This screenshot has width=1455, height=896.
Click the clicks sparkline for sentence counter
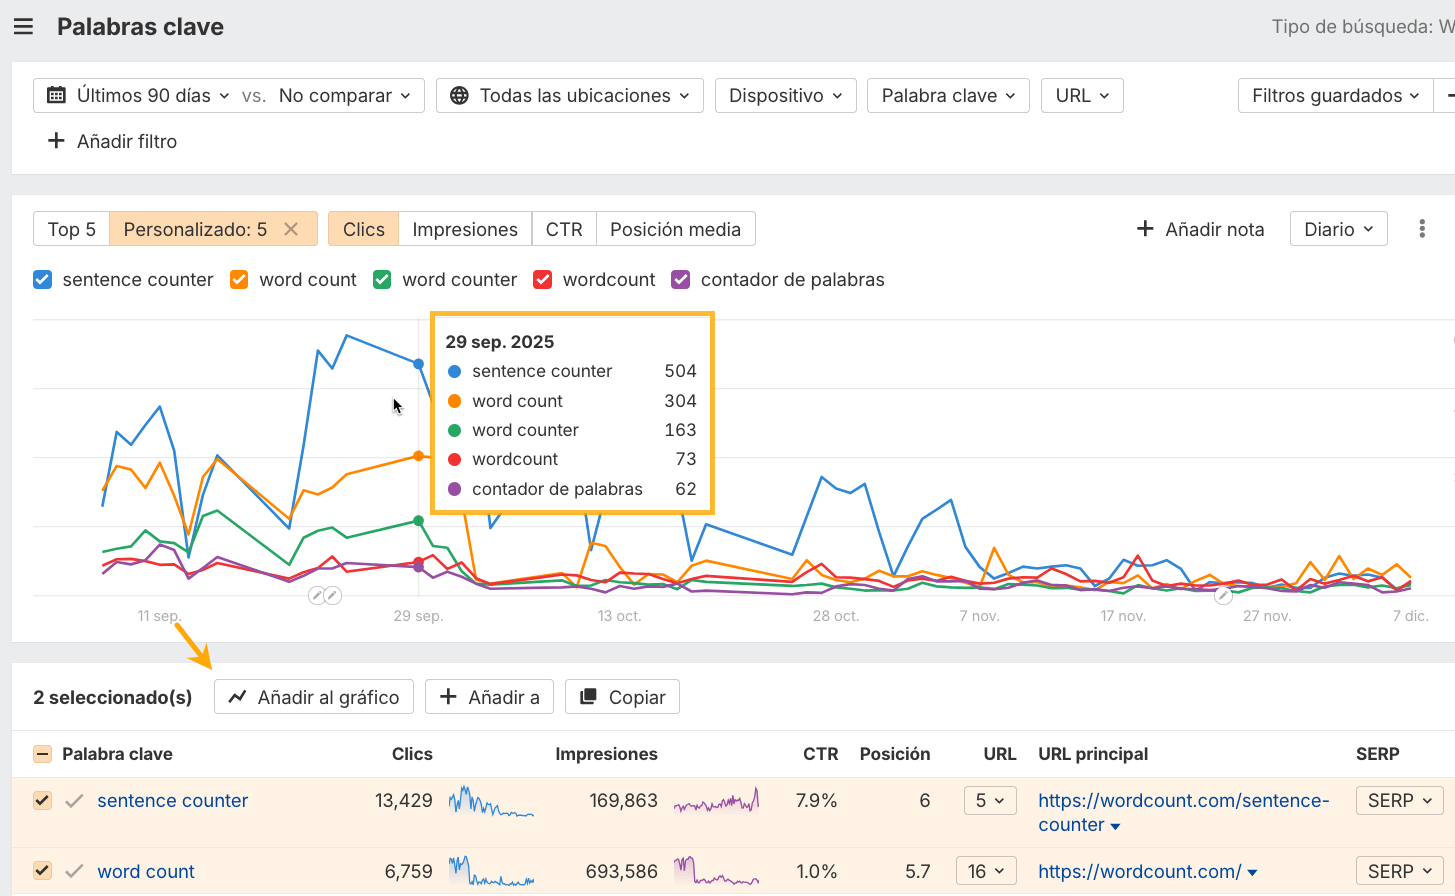pyautogui.click(x=491, y=800)
